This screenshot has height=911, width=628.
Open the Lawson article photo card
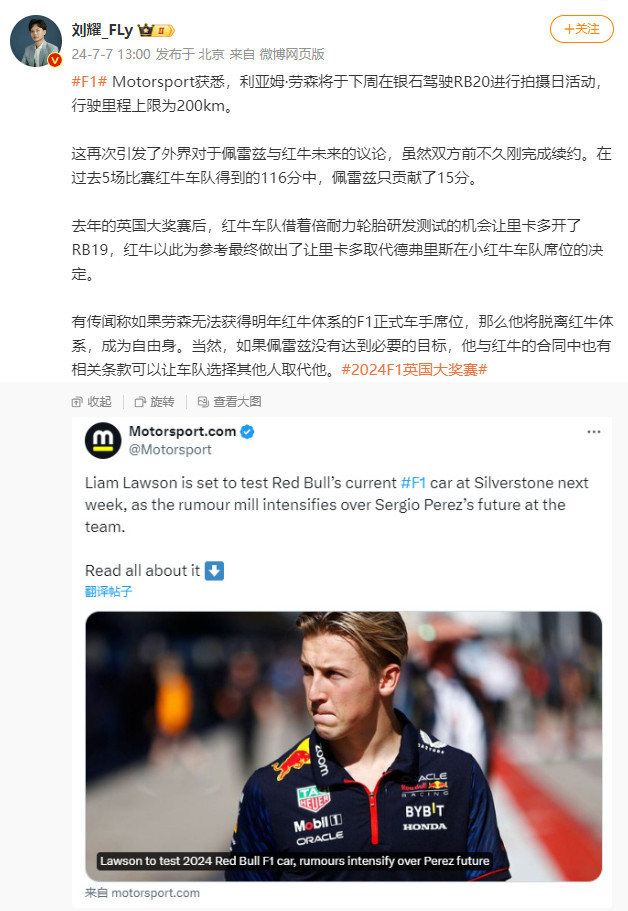(343, 746)
